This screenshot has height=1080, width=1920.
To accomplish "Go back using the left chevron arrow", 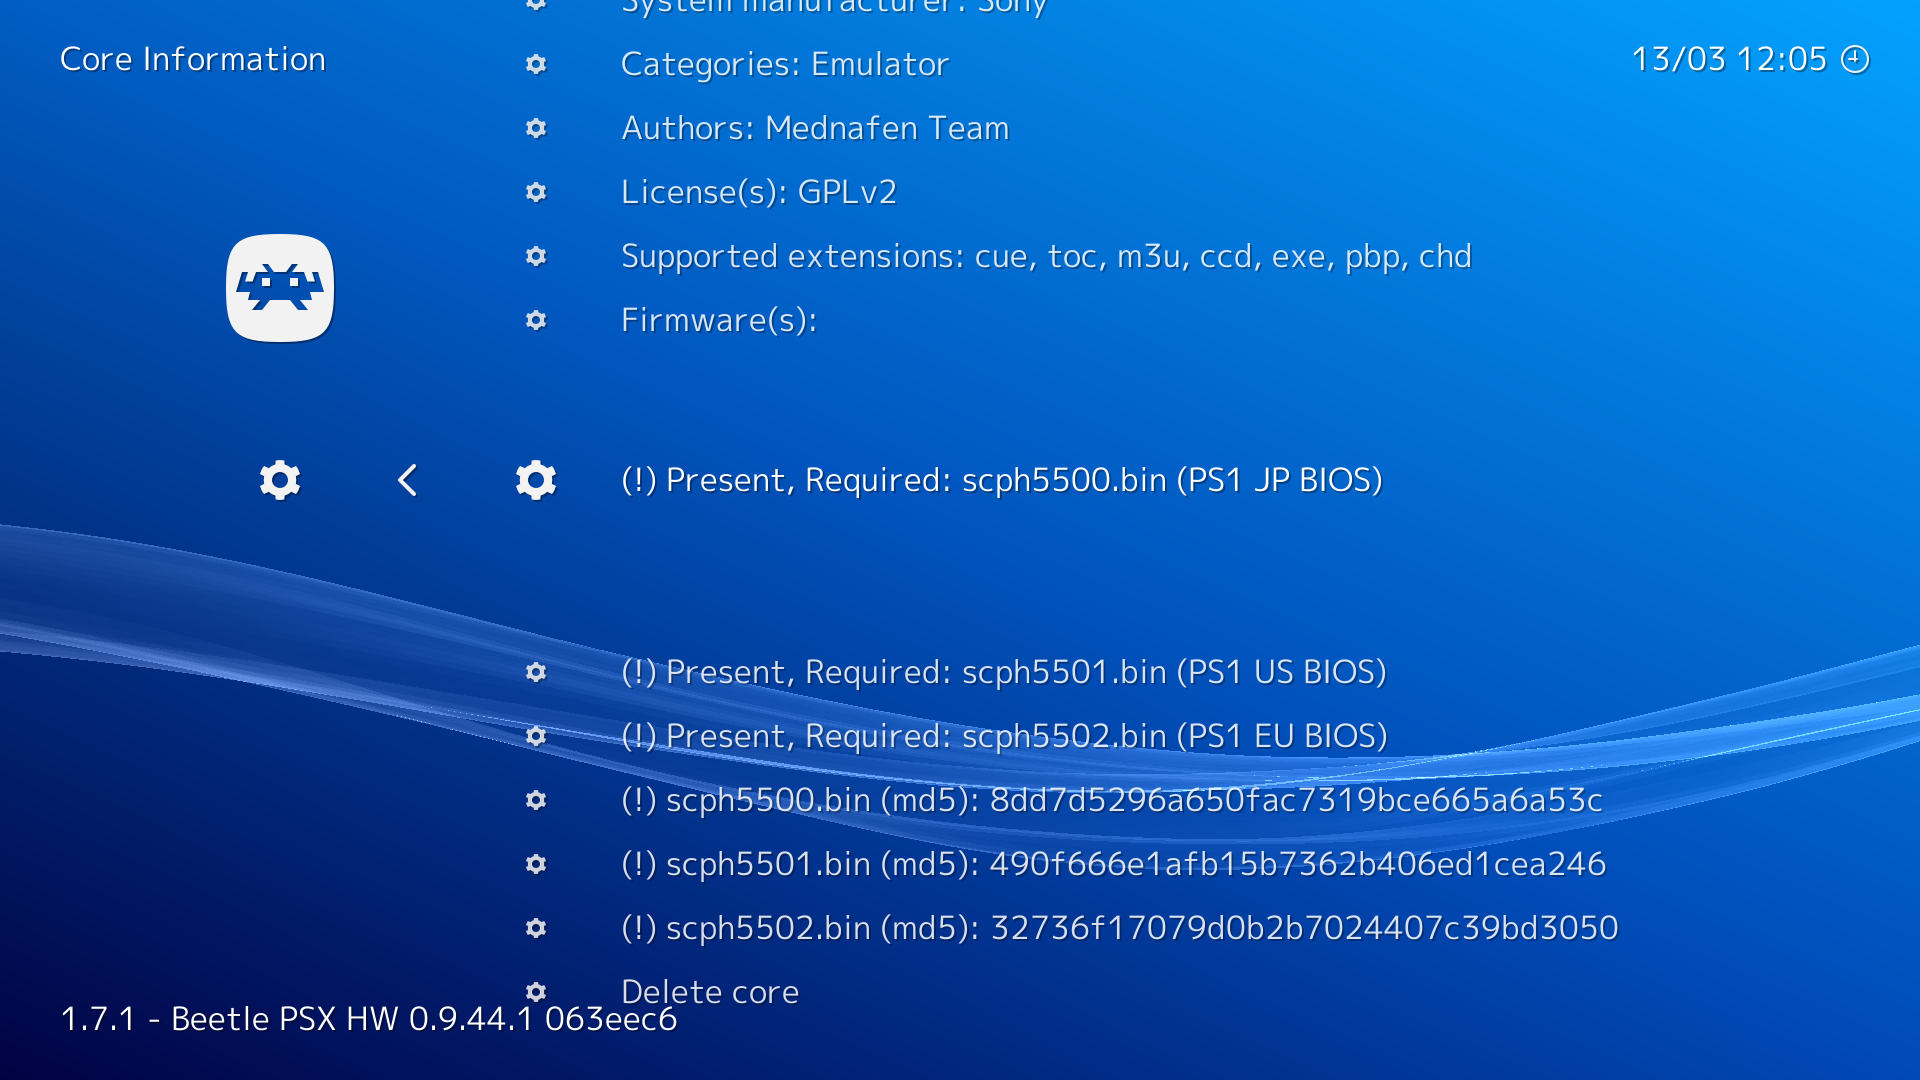I will [407, 480].
